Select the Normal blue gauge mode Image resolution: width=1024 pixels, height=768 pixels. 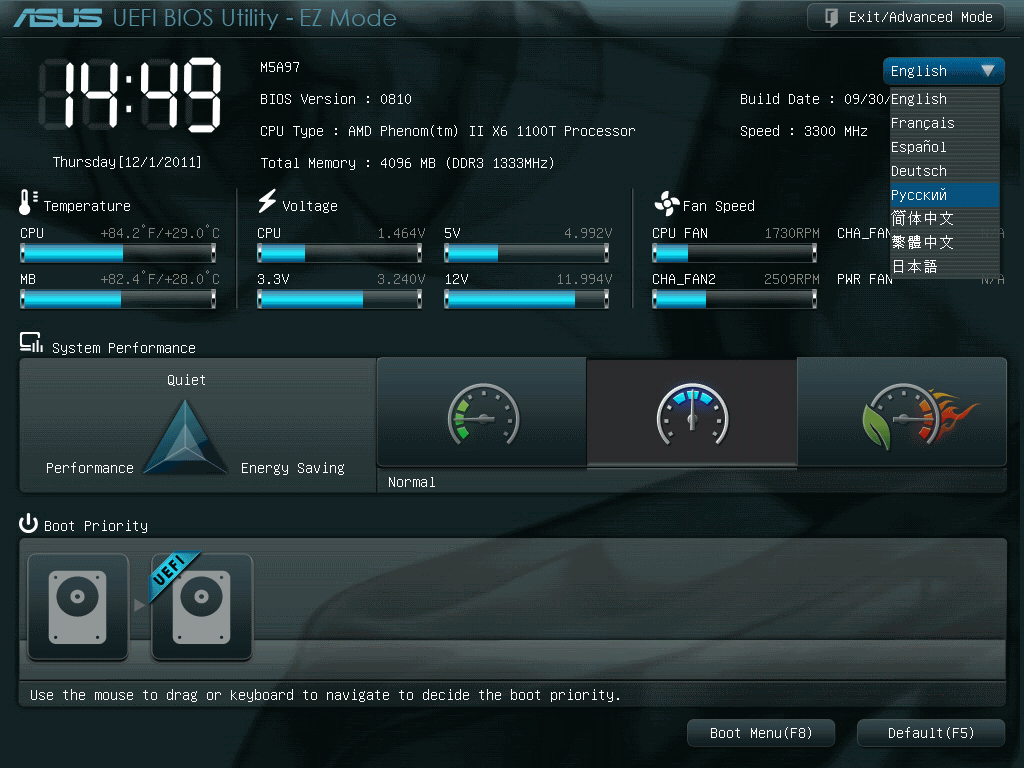tap(692, 412)
